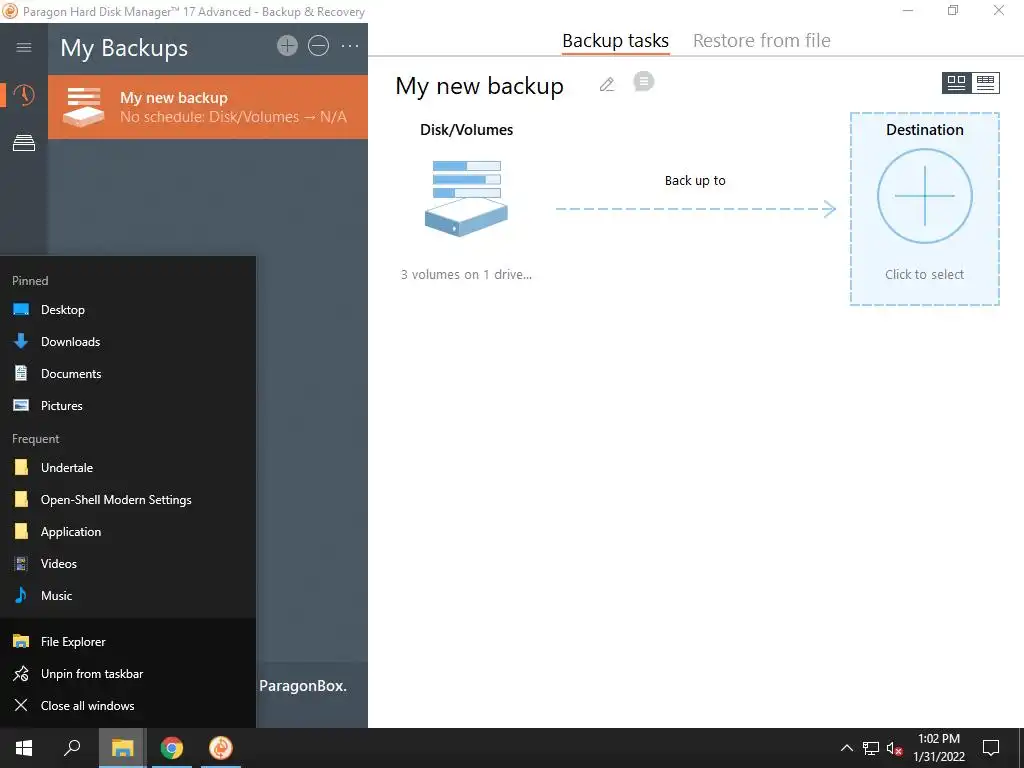
Task: Open Desktop from pinned jump list
Action: (128, 310)
